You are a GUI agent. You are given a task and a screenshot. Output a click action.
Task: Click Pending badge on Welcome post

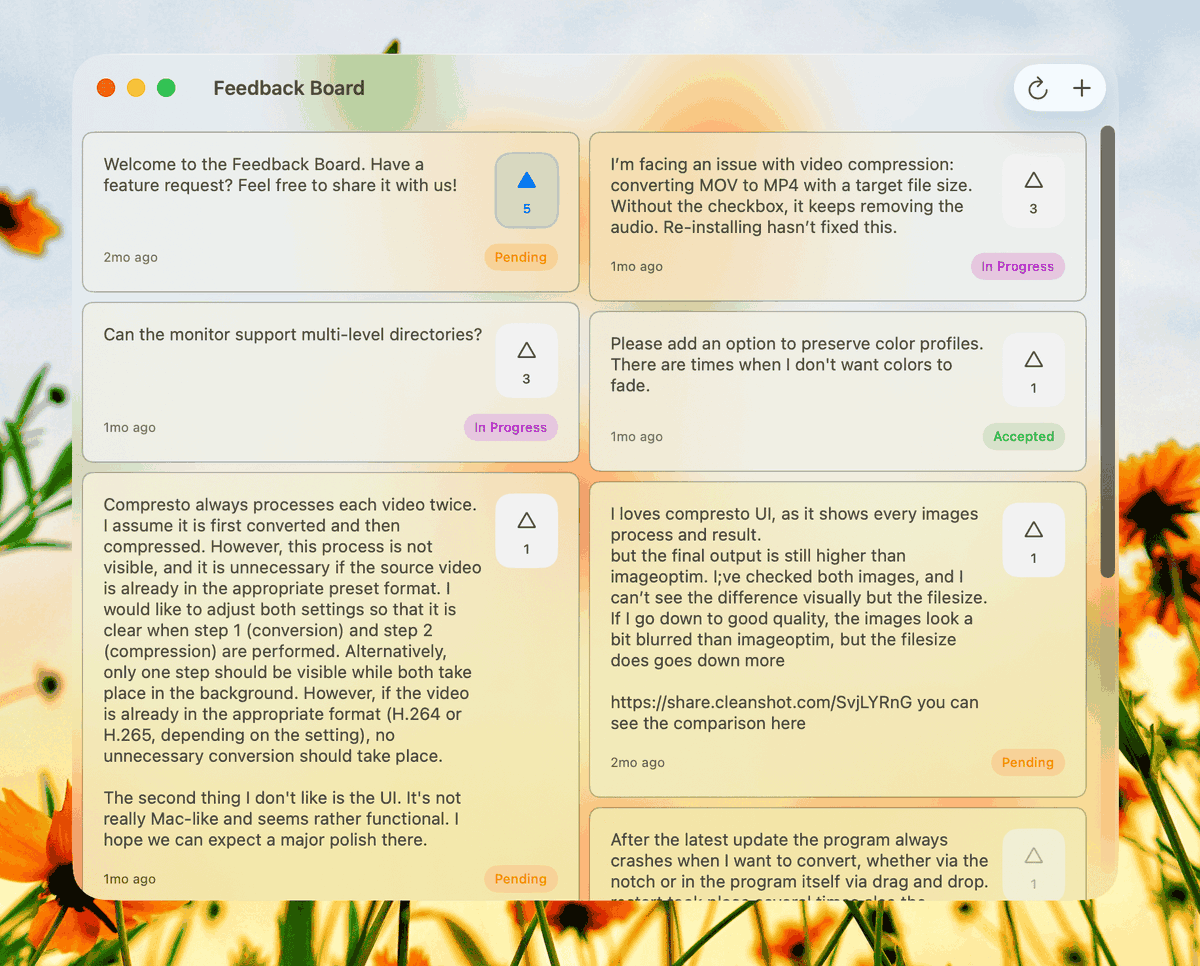coord(520,257)
